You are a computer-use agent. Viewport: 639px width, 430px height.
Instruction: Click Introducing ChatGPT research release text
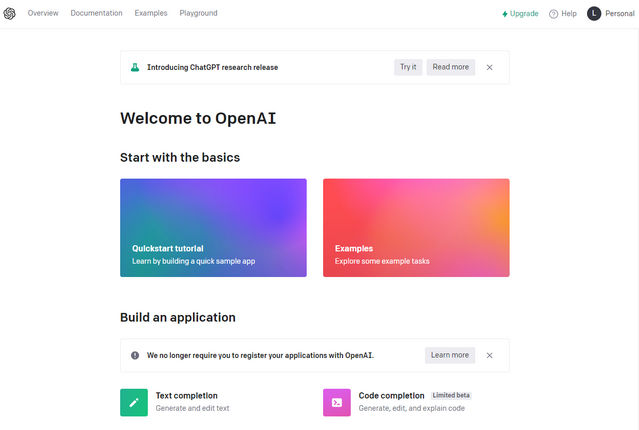pyautogui.click(x=213, y=67)
